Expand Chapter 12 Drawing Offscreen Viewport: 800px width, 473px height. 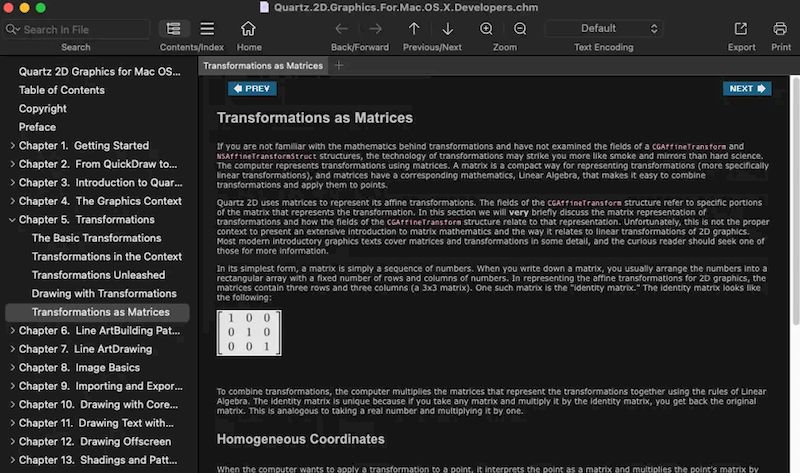[12, 441]
